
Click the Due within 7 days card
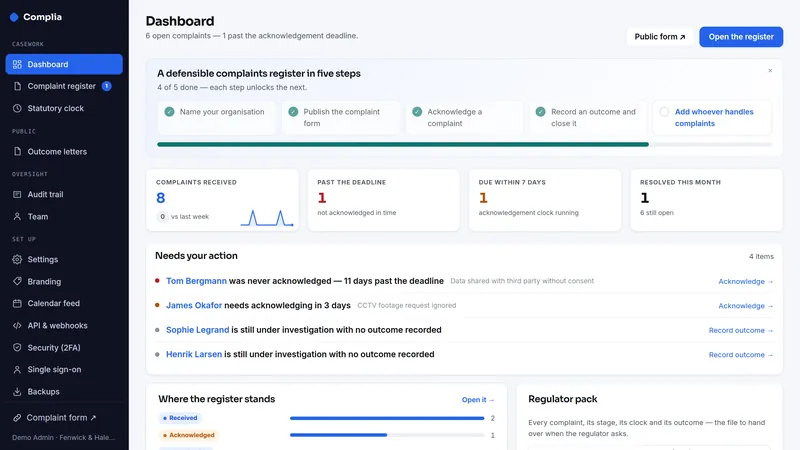point(545,200)
